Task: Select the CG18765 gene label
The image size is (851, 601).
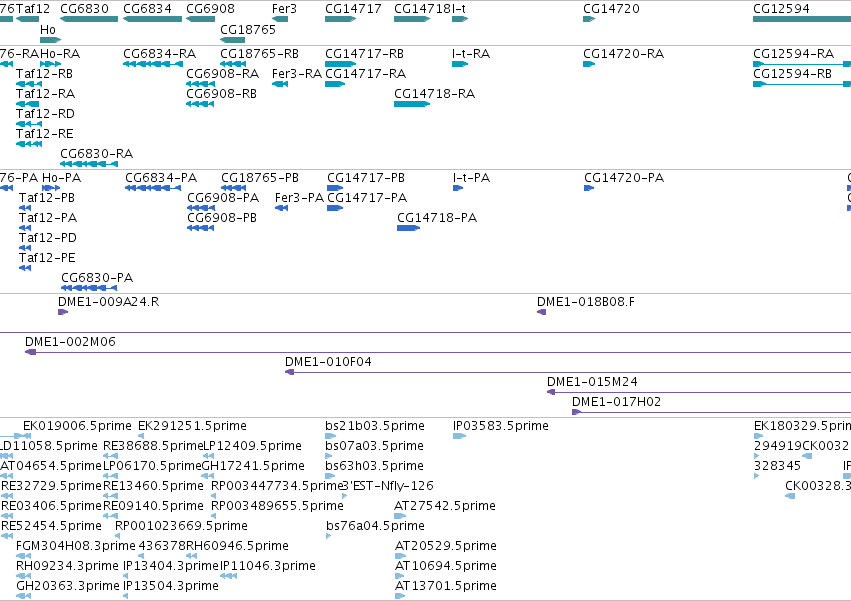Action: [x=247, y=29]
